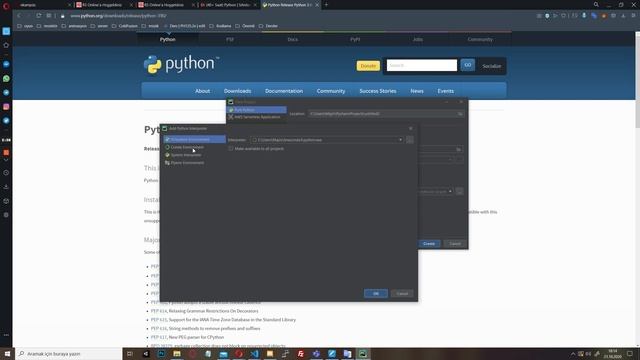Select System Interpreter in interpreter list
This screenshot has width=640, height=360.
186,155
